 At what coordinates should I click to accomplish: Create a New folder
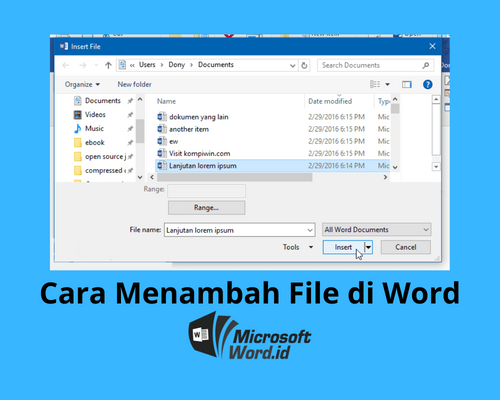click(134, 84)
